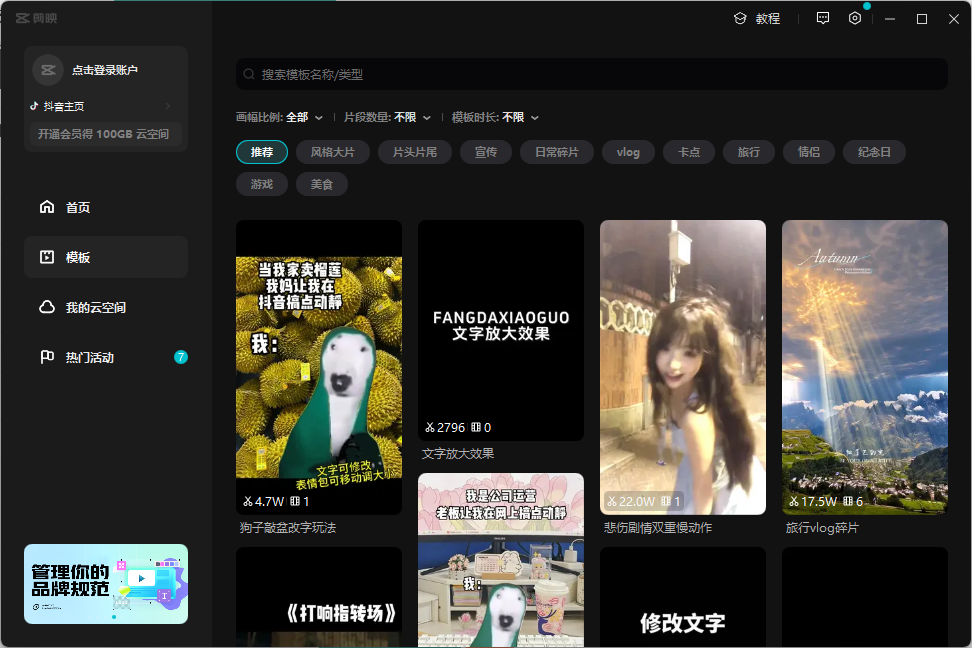Click the 文字放大效果 template title

[458, 454]
